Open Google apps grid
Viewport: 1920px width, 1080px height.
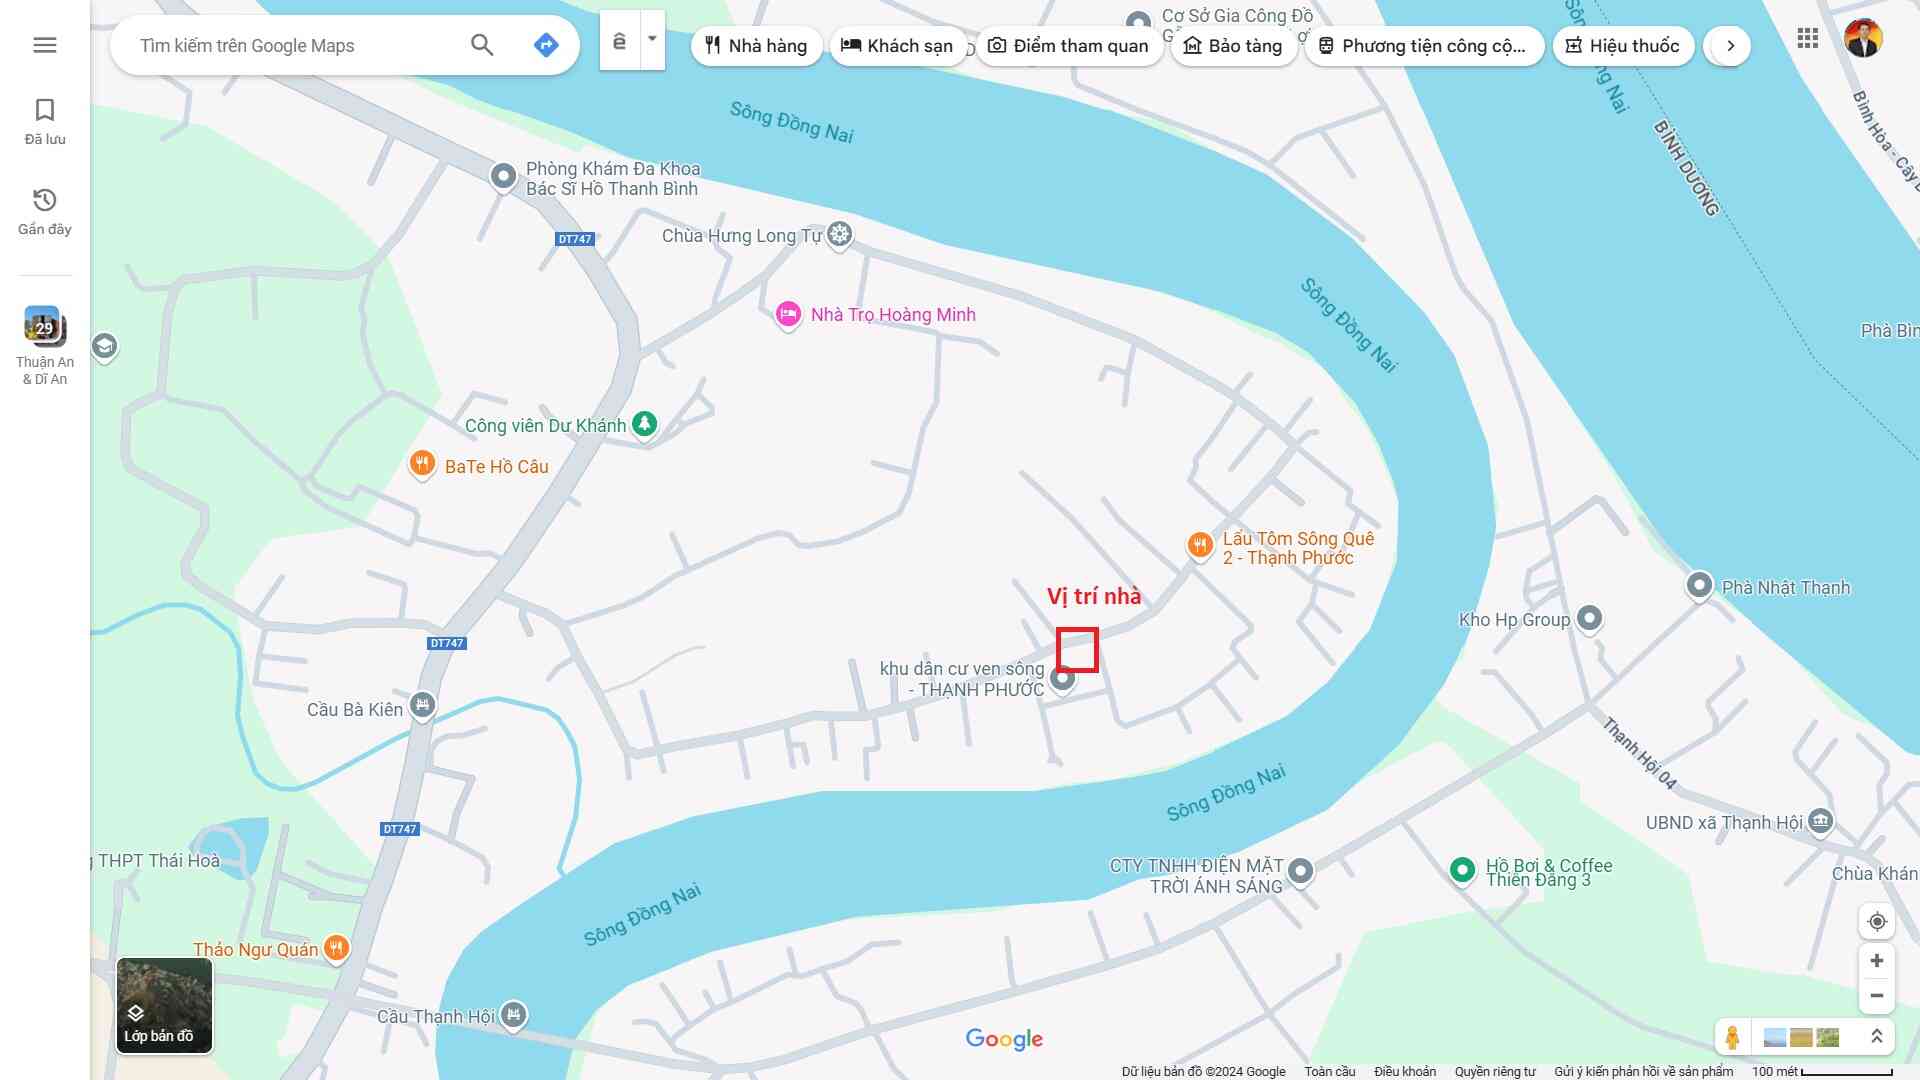(1807, 39)
